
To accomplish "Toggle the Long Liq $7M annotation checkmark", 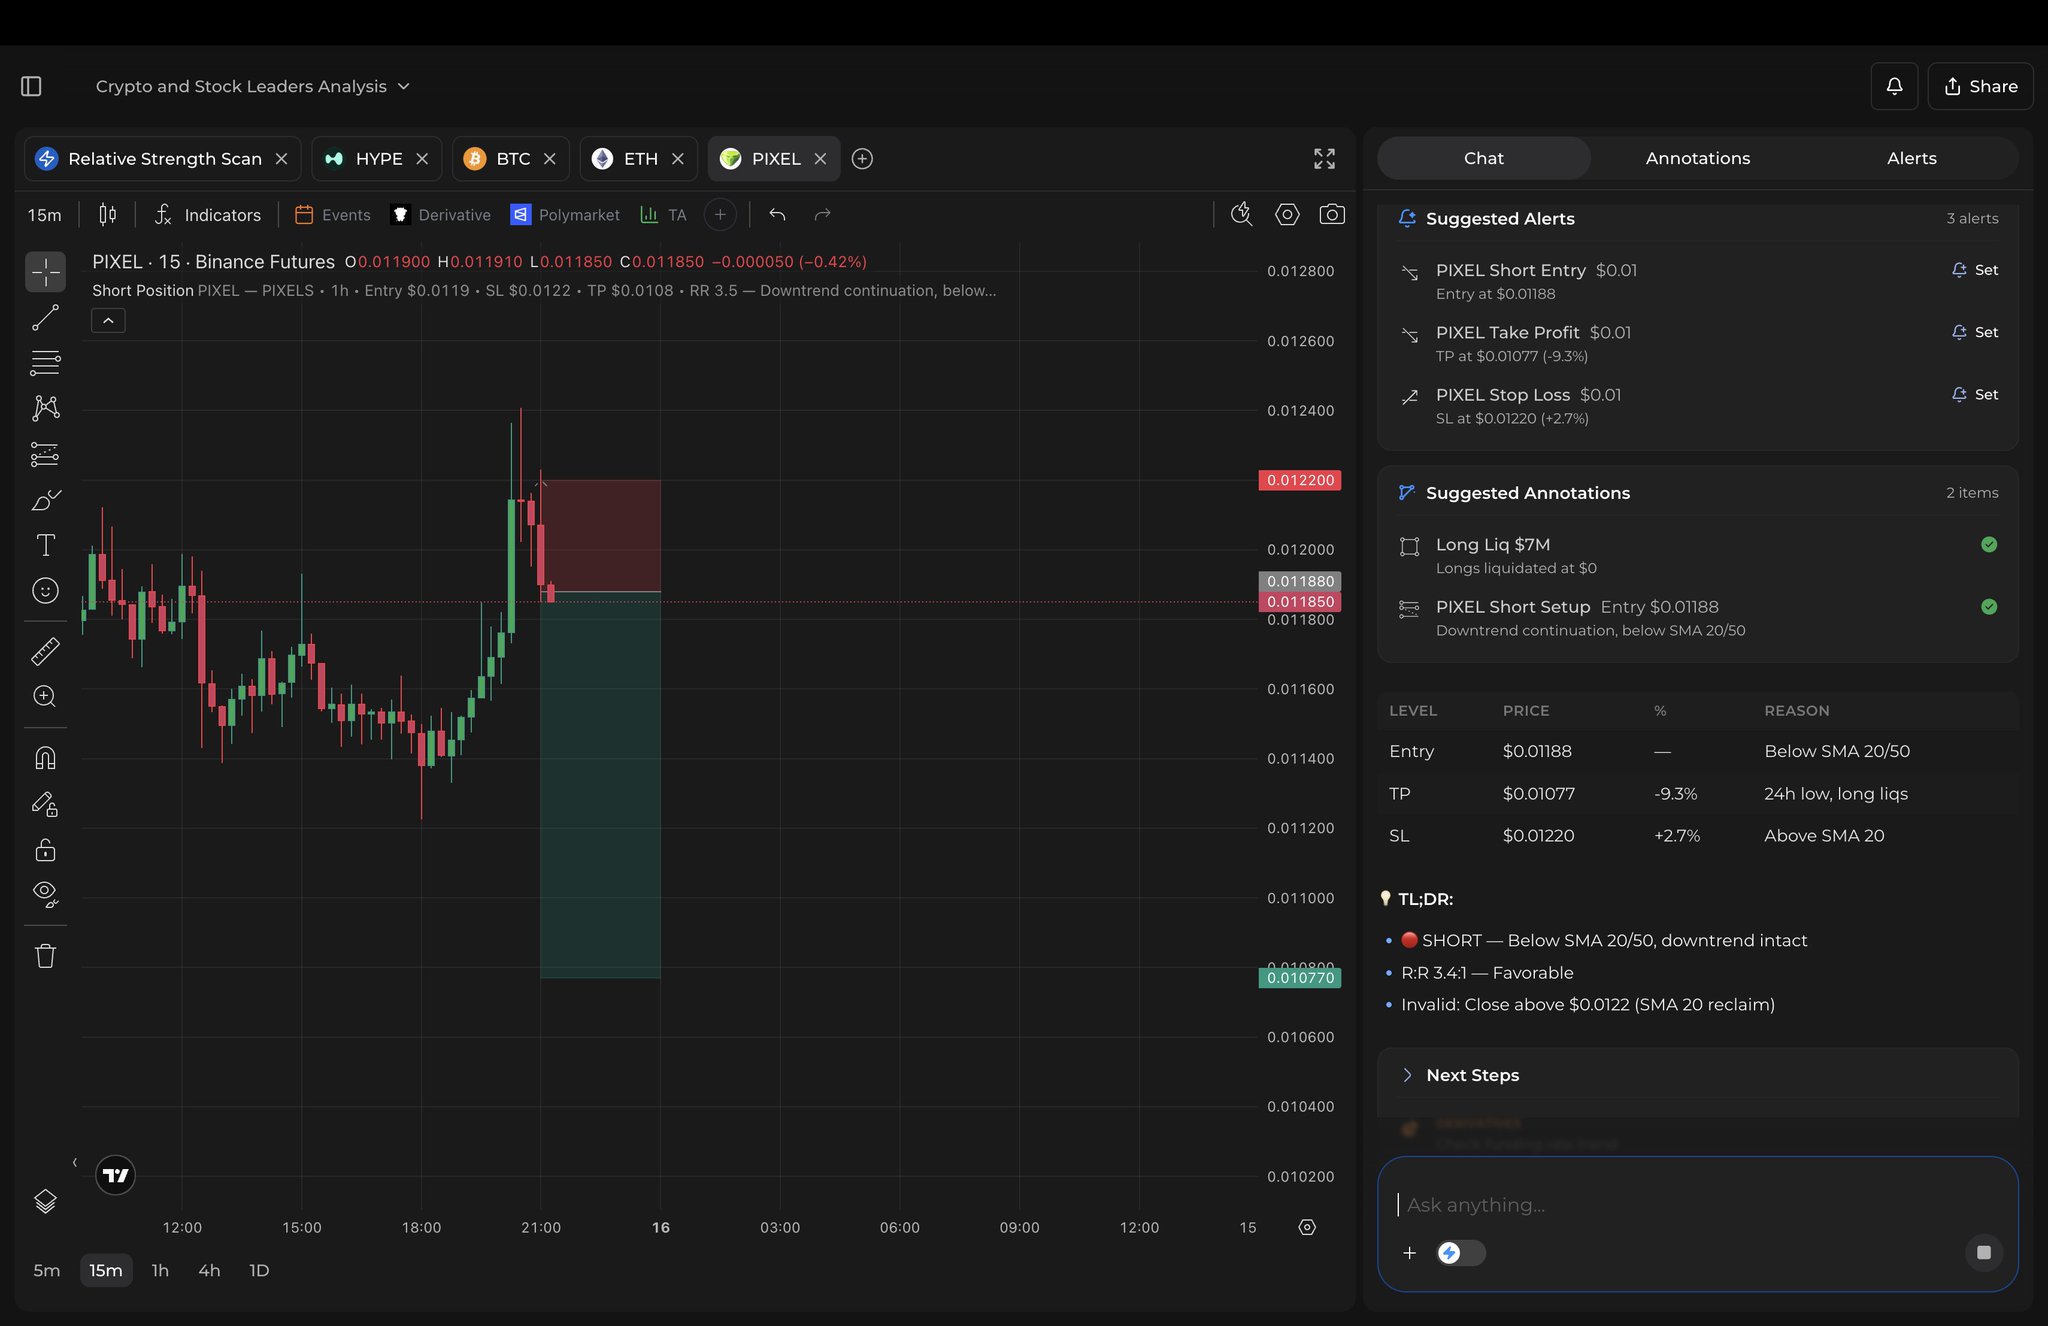I will tap(1988, 545).
